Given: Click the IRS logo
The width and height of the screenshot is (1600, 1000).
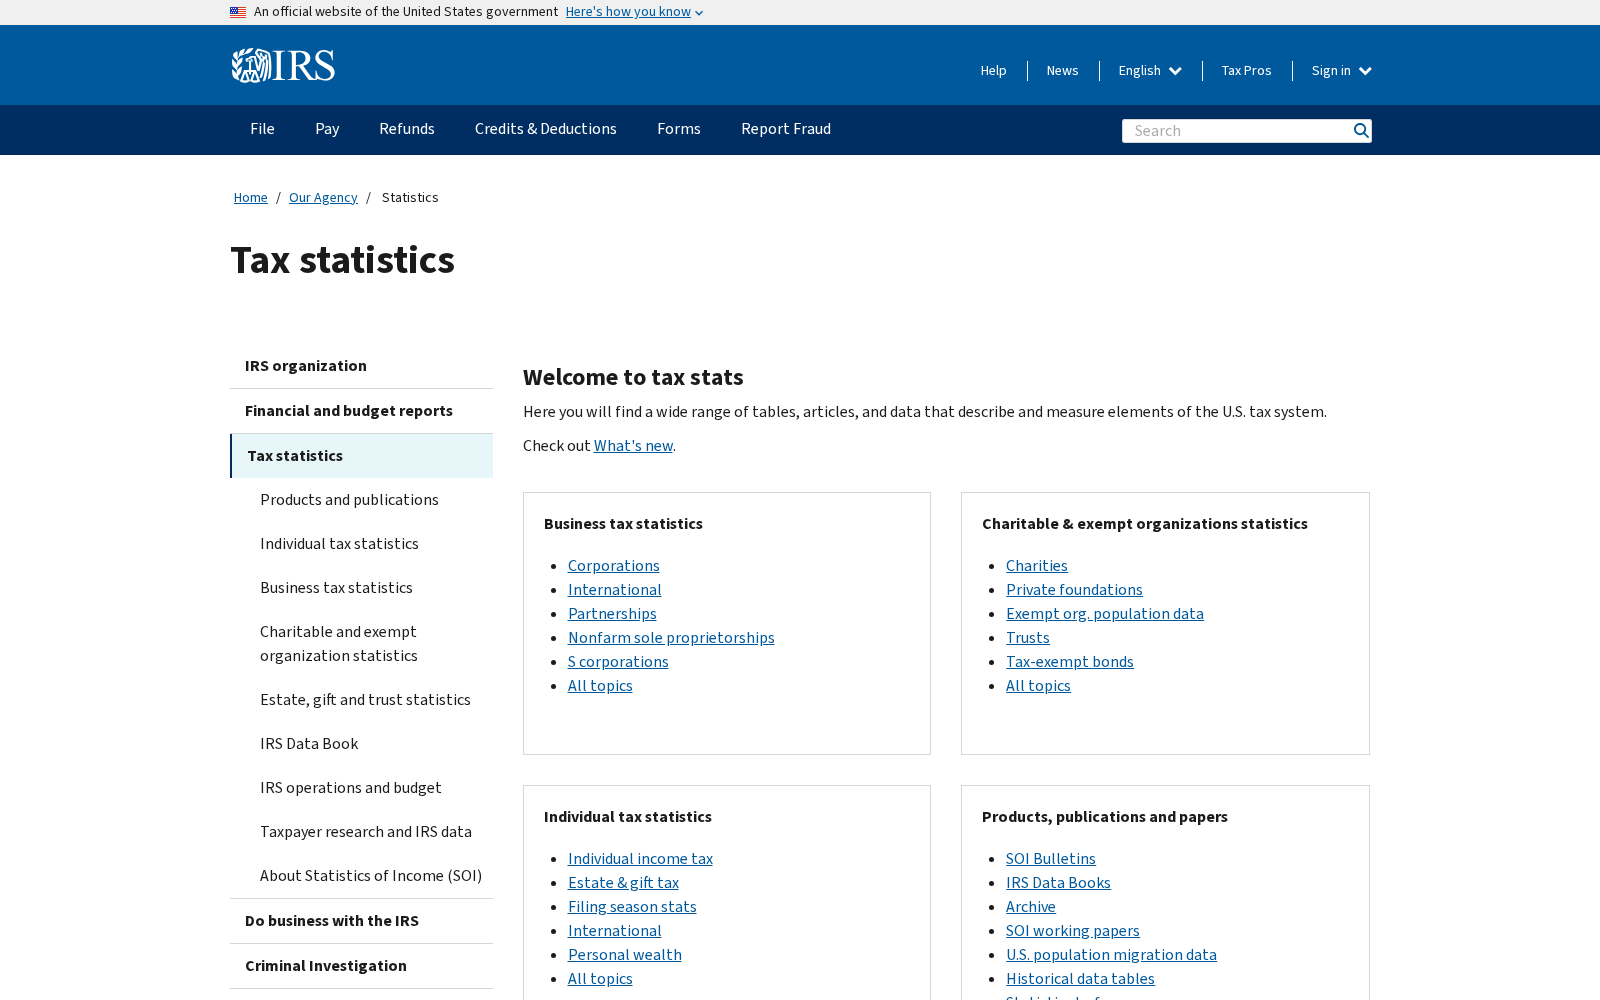Looking at the screenshot, I should (x=283, y=65).
